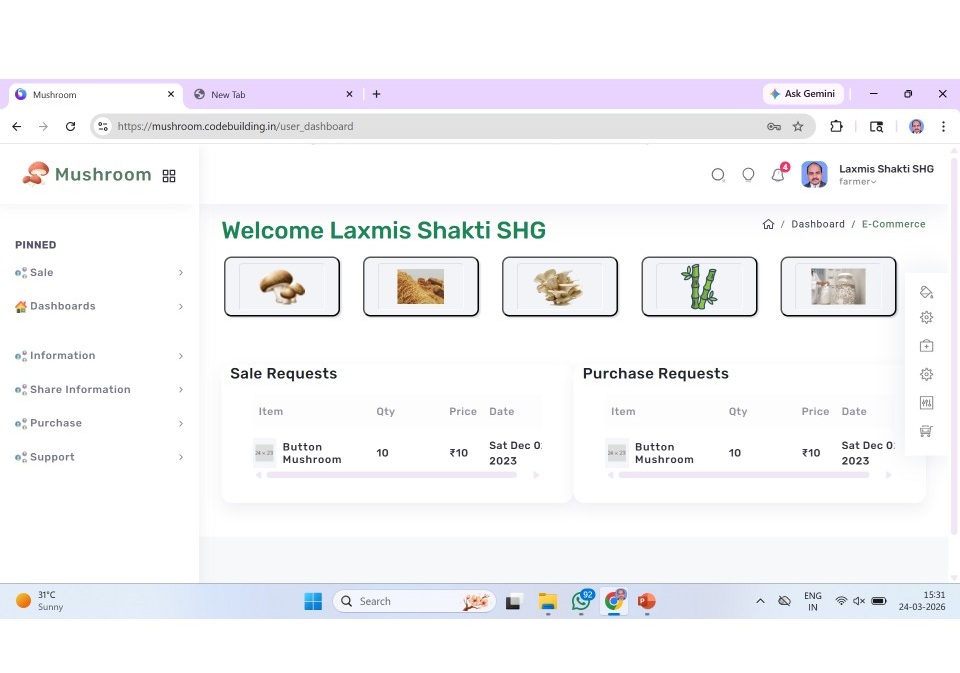Viewport: 960px width, 673px height.
Task: Open notifications bell with badge 4
Action: pyautogui.click(x=778, y=175)
